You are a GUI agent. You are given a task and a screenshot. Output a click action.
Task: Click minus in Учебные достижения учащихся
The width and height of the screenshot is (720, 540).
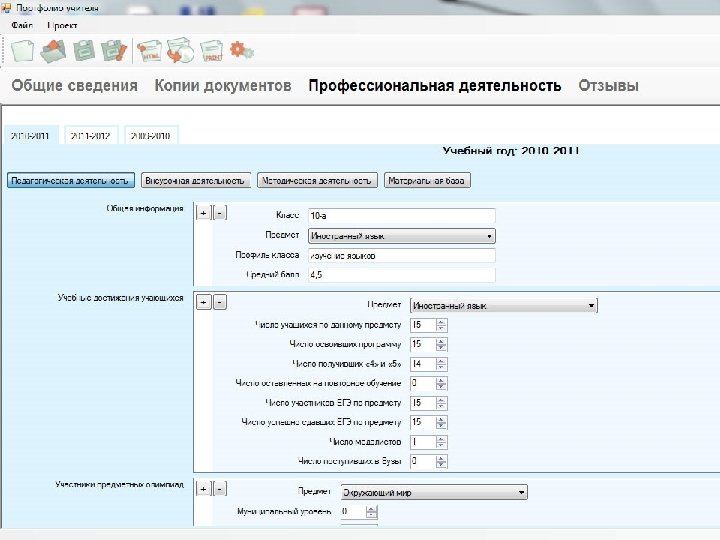[220, 302]
